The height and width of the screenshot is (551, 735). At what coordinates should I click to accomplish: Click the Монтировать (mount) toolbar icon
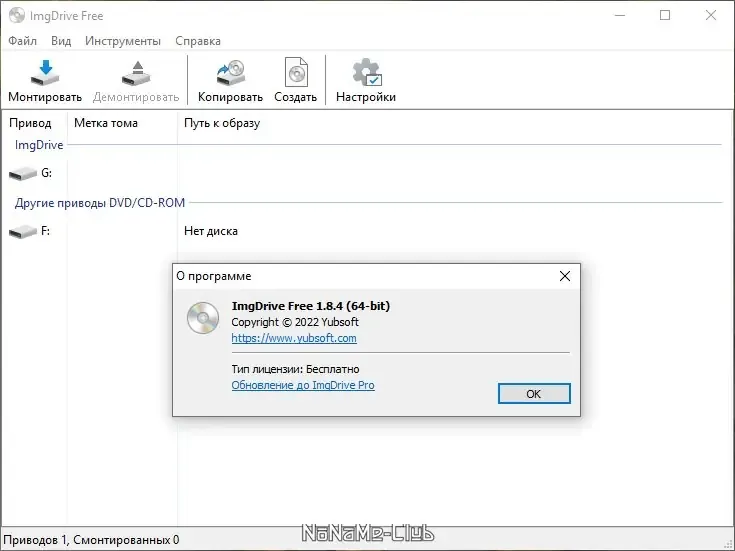pos(45,73)
